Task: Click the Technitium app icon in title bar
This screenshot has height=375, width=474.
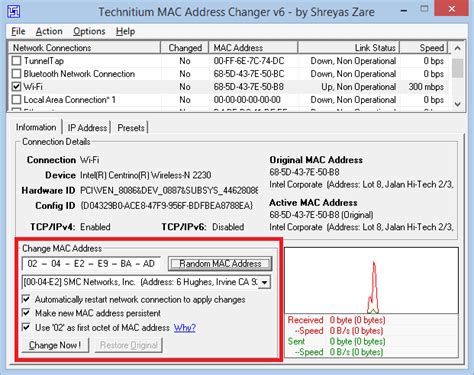Action: pos(14,12)
